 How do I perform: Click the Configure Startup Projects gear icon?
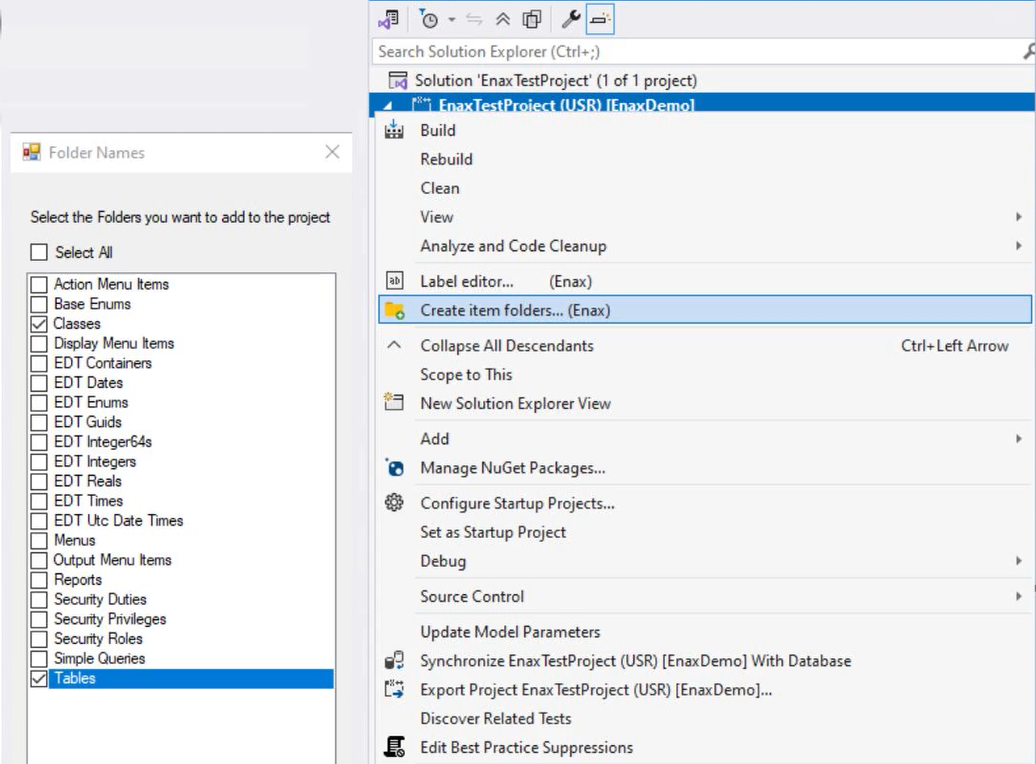394,503
